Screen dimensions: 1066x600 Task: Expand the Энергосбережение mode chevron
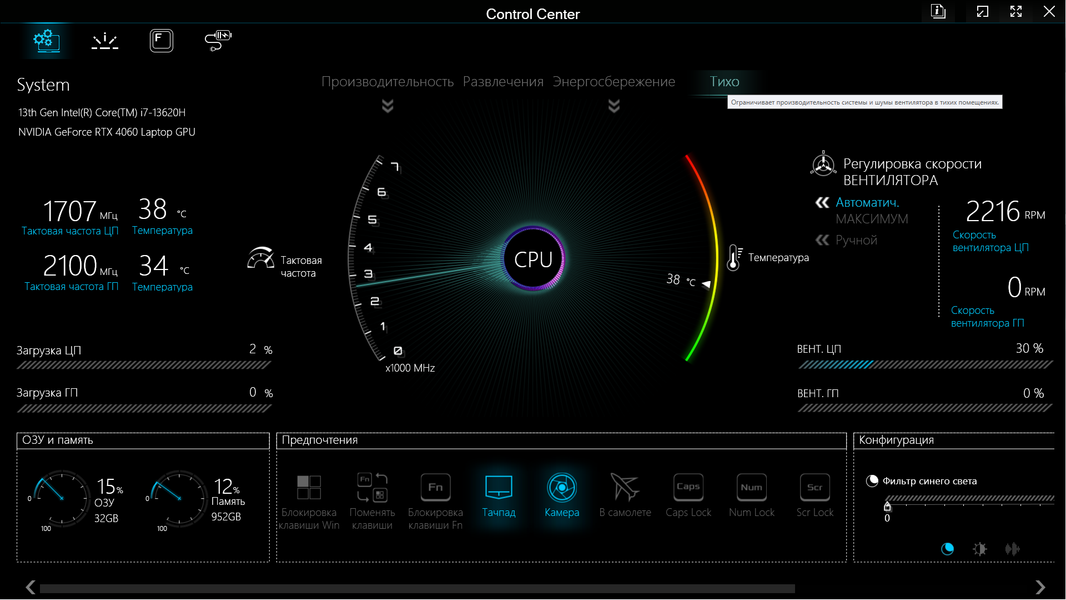point(614,106)
